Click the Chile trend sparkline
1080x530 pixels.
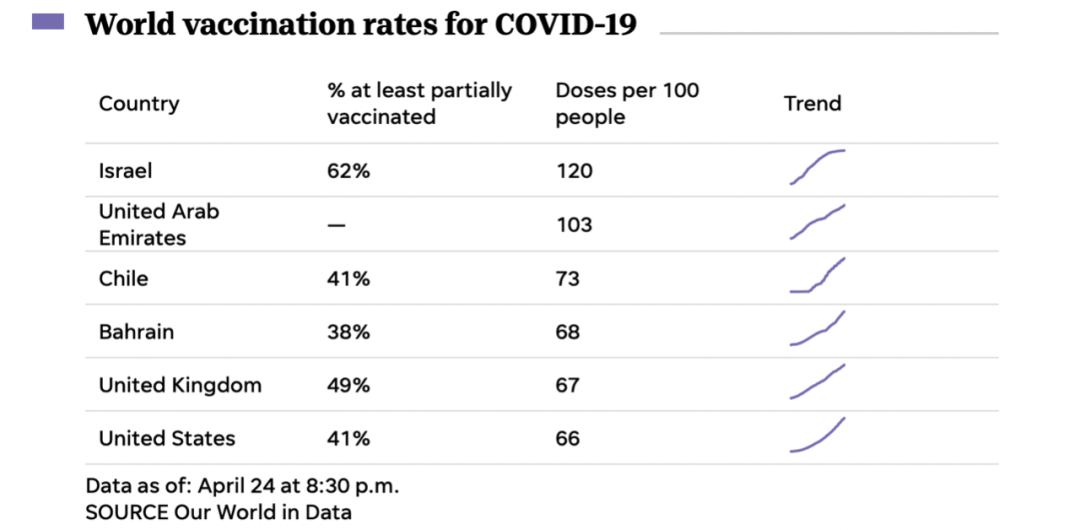pyautogui.click(x=818, y=276)
